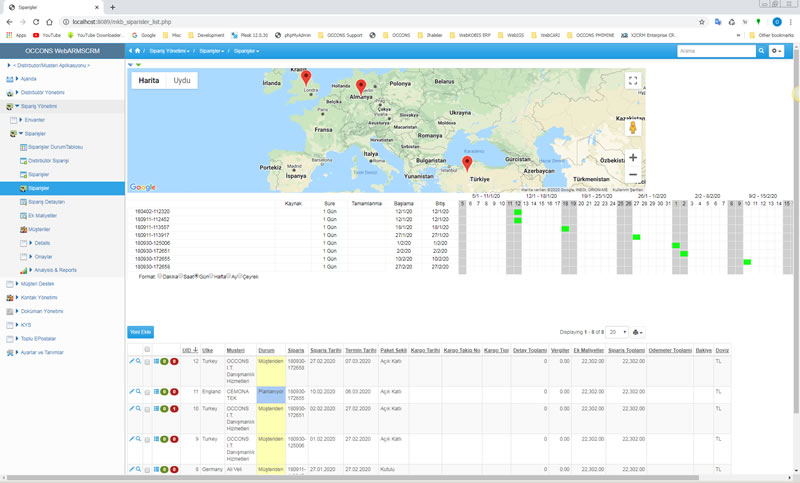Image resolution: width=800 pixels, height=483 pixels.
Task: Switch the map to Uydu view
Action: point(182,81)
